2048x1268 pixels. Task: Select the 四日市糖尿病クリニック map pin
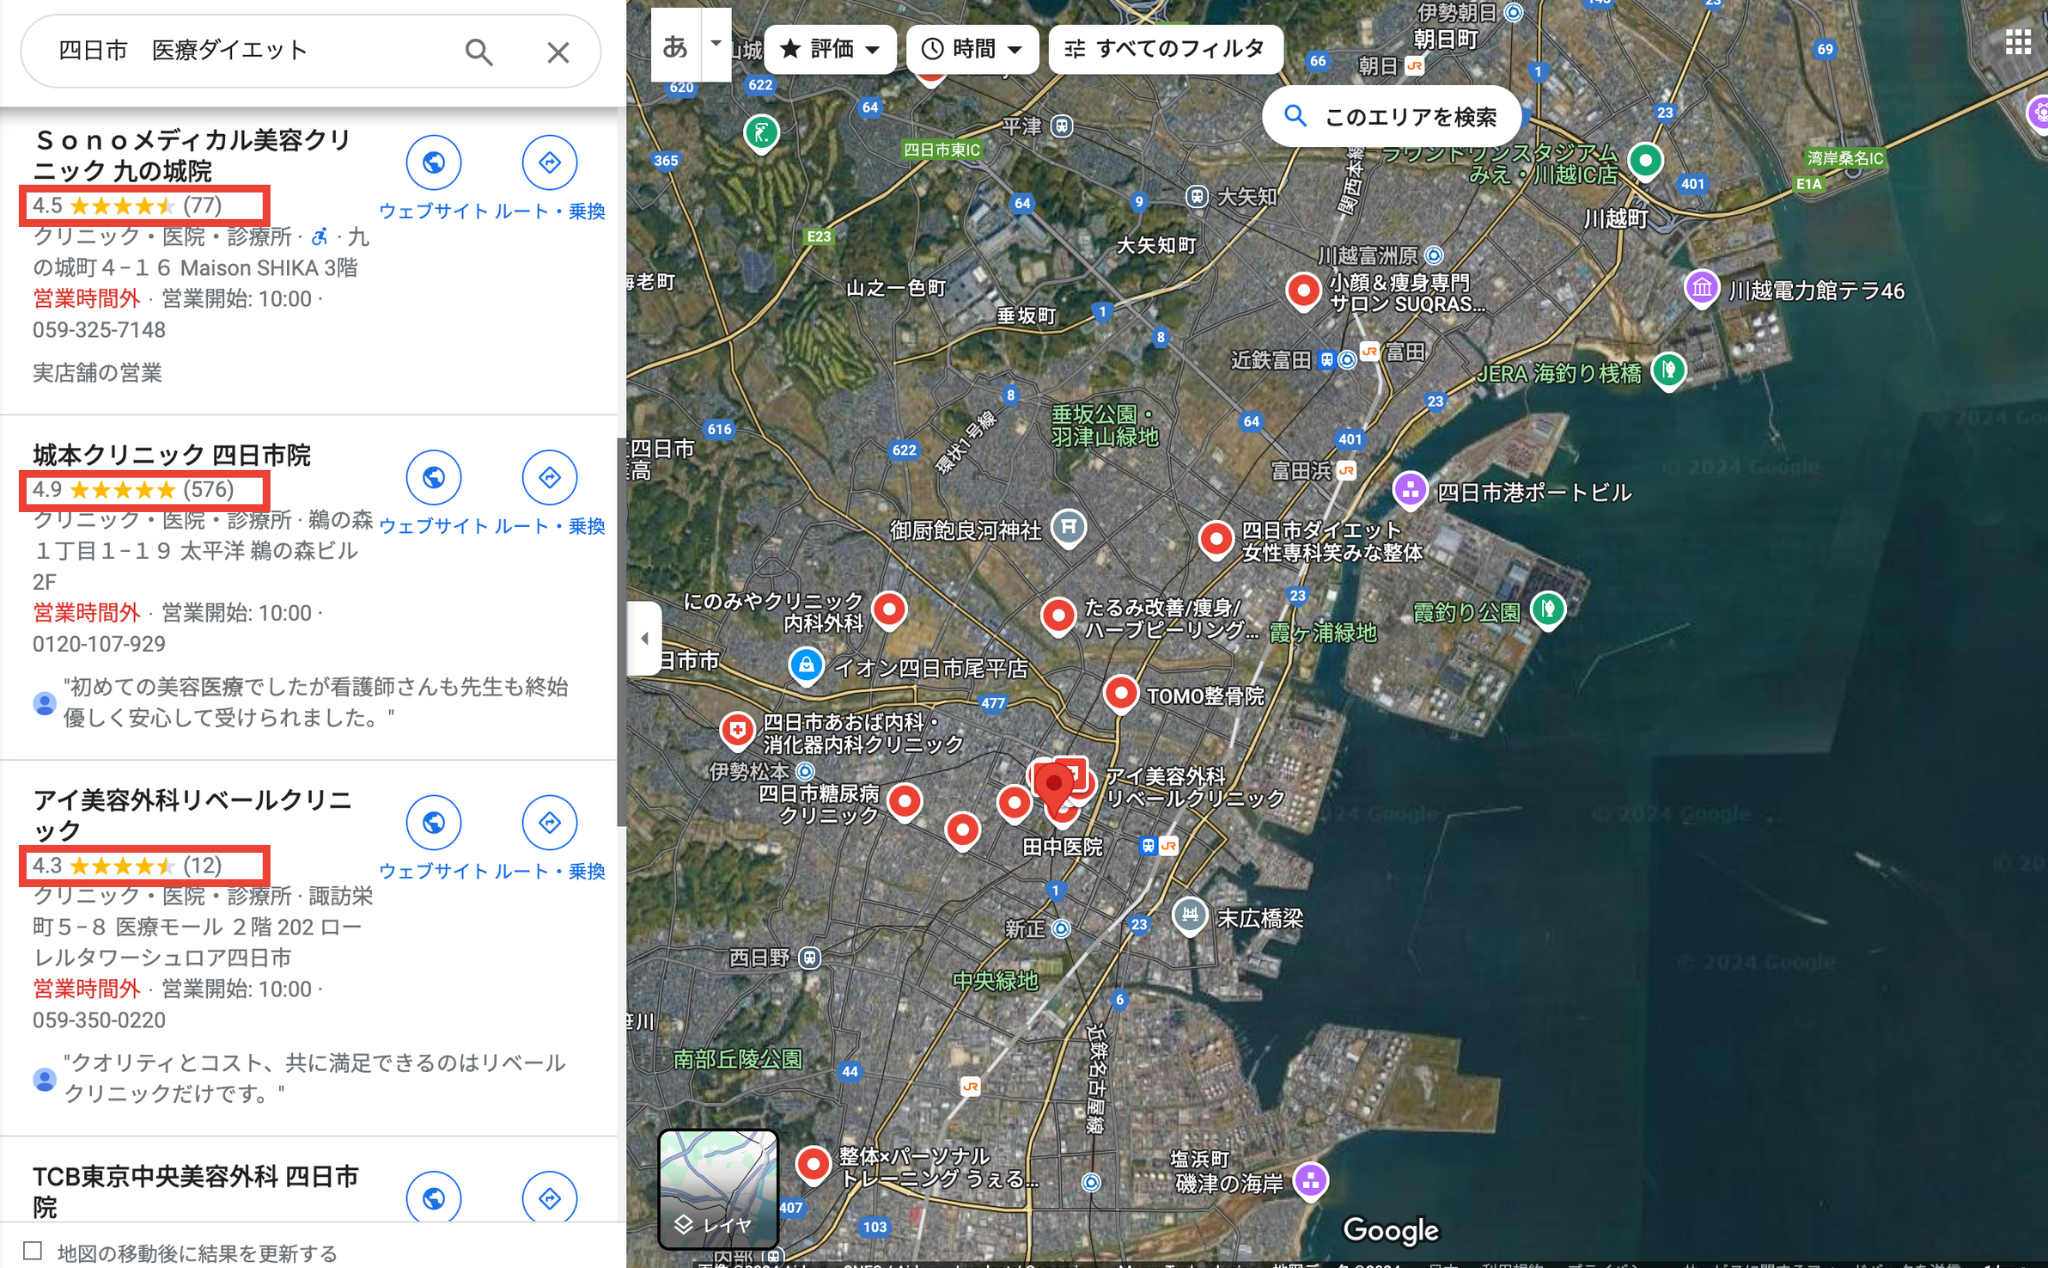905,801
